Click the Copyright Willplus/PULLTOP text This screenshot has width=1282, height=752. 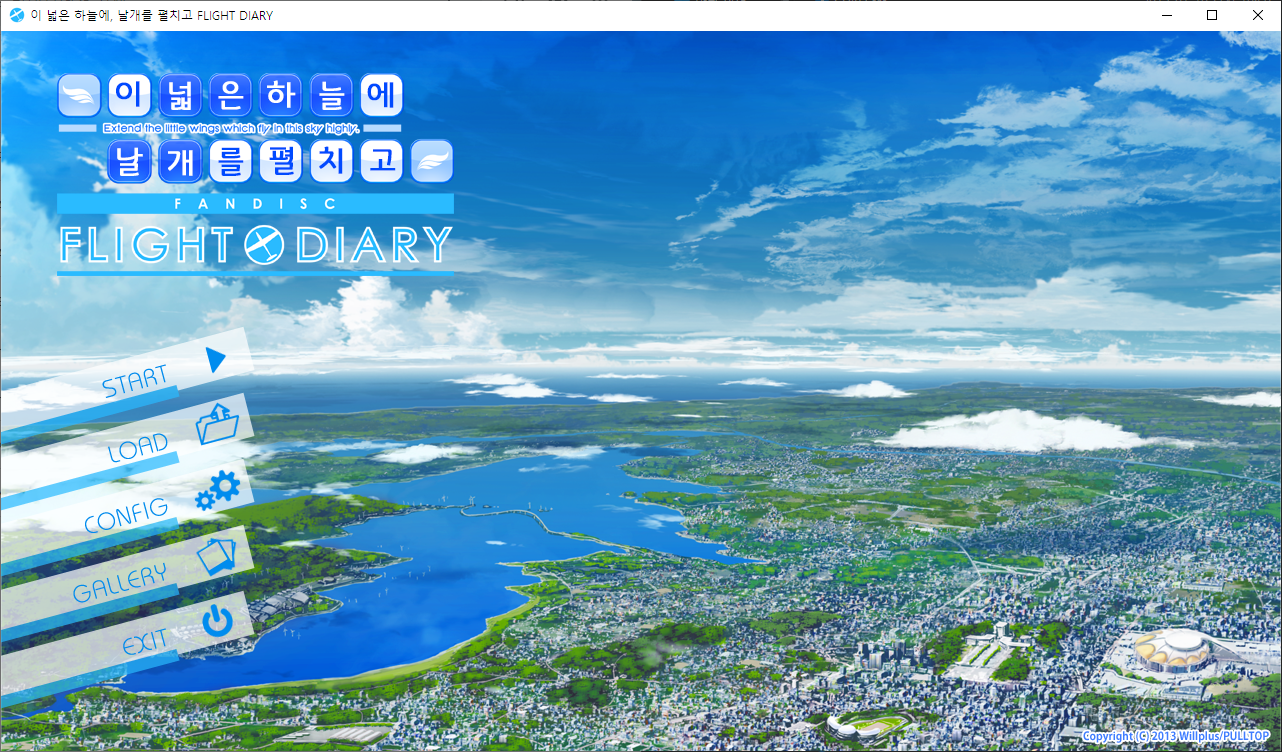1176,736
